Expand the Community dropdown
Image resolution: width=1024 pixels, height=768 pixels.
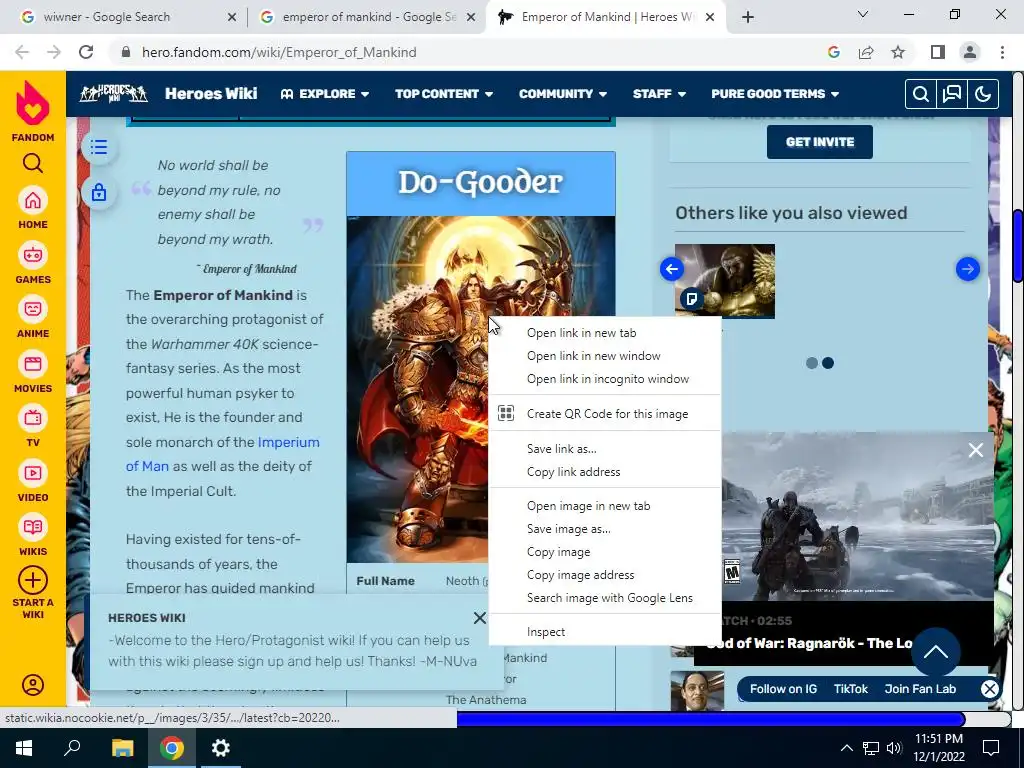tap(563, 94)
